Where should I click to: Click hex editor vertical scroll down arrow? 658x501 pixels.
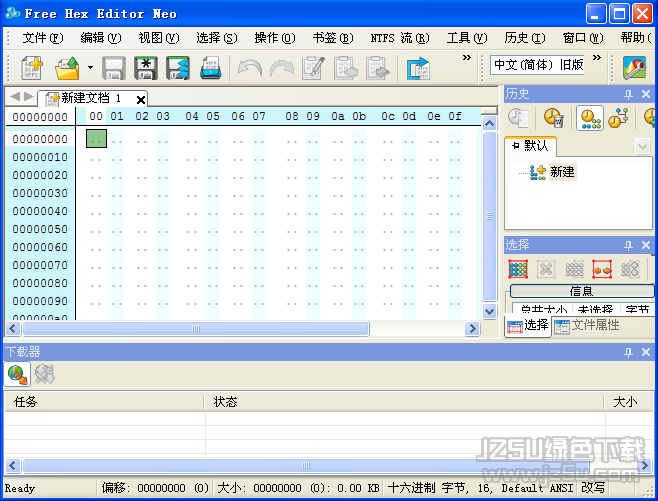coord(489,312)
